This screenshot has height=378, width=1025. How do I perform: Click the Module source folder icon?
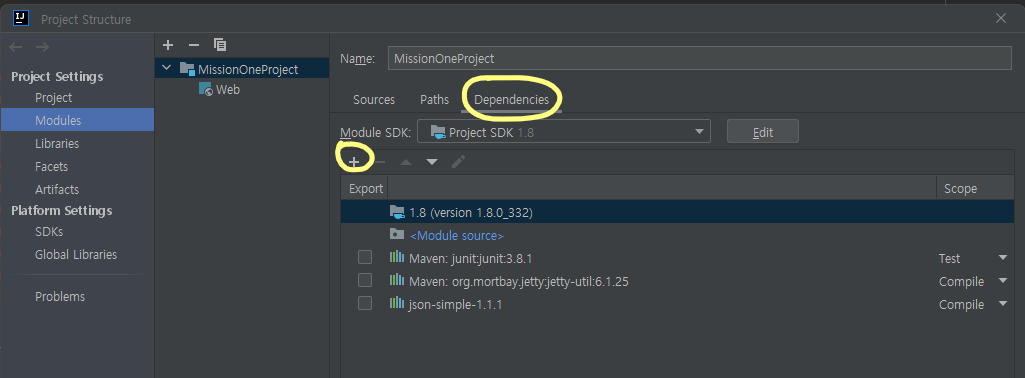(x=396, y=234)
